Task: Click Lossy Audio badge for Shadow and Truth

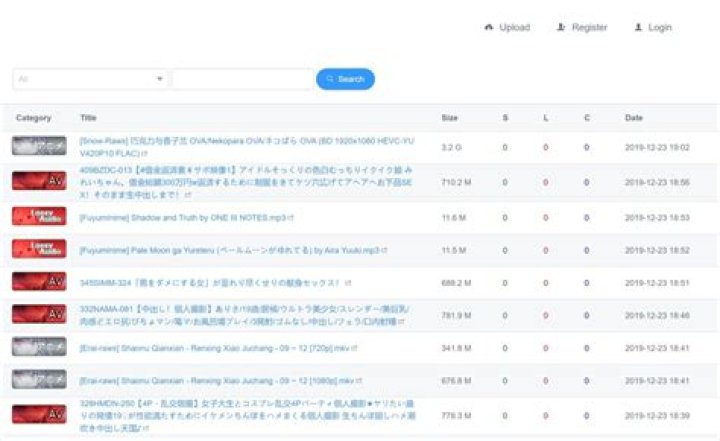Action: [x=39, y=216]
